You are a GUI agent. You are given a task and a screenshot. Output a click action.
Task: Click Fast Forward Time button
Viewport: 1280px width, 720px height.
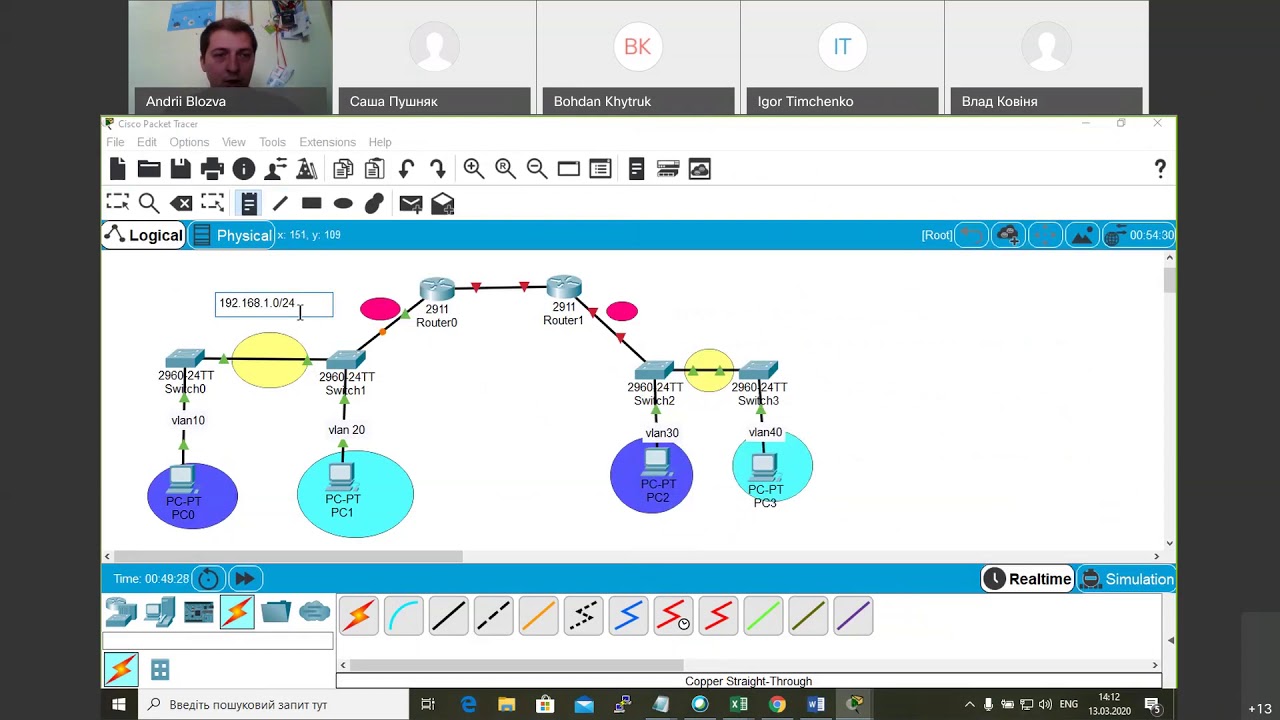point(245,578)
